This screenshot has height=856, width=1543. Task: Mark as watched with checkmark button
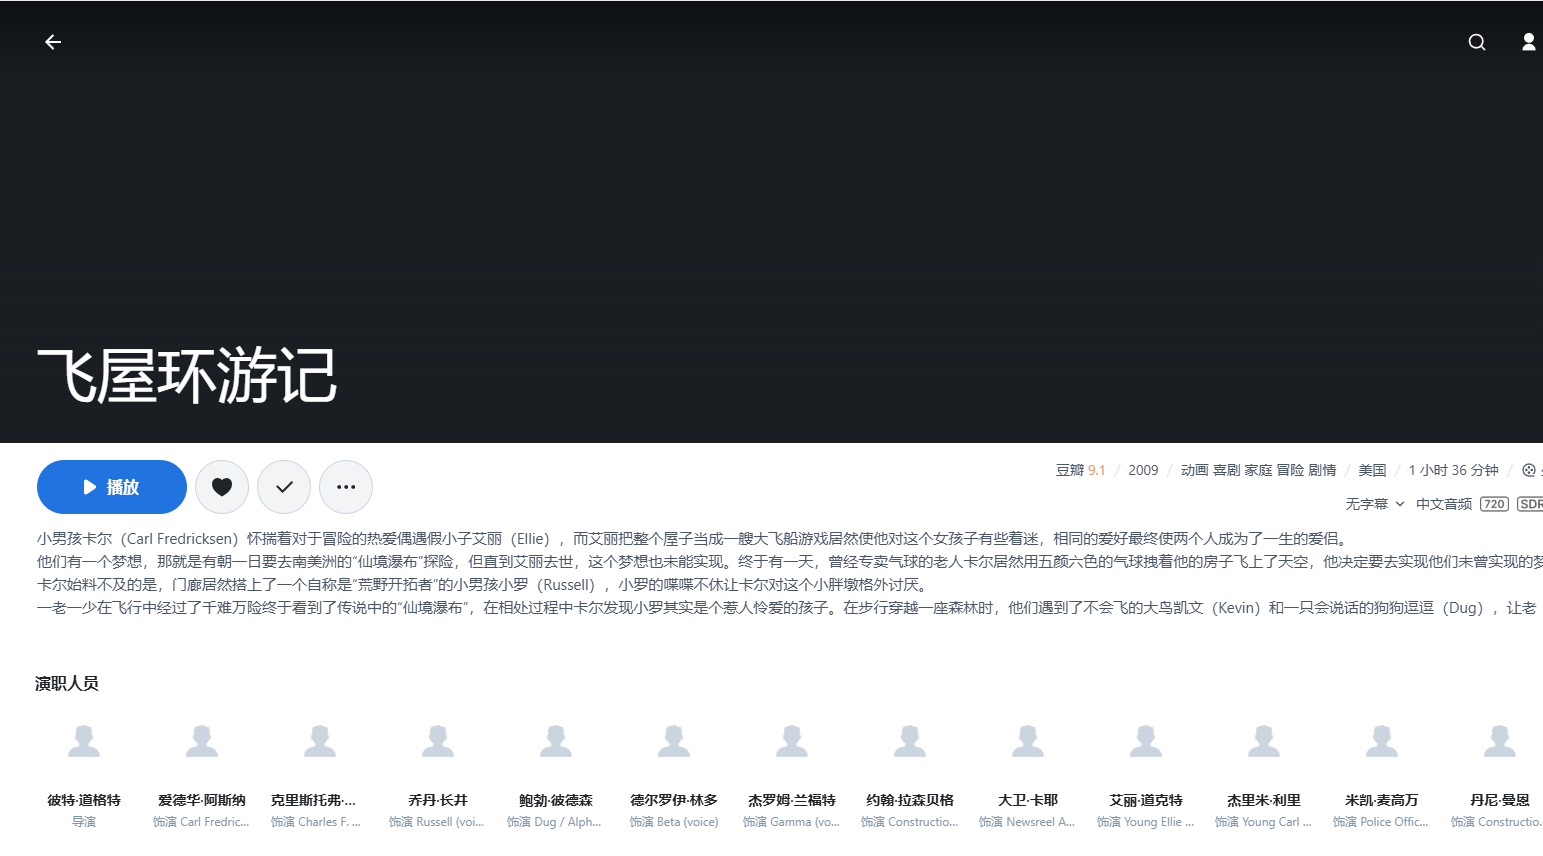(284, 487)
